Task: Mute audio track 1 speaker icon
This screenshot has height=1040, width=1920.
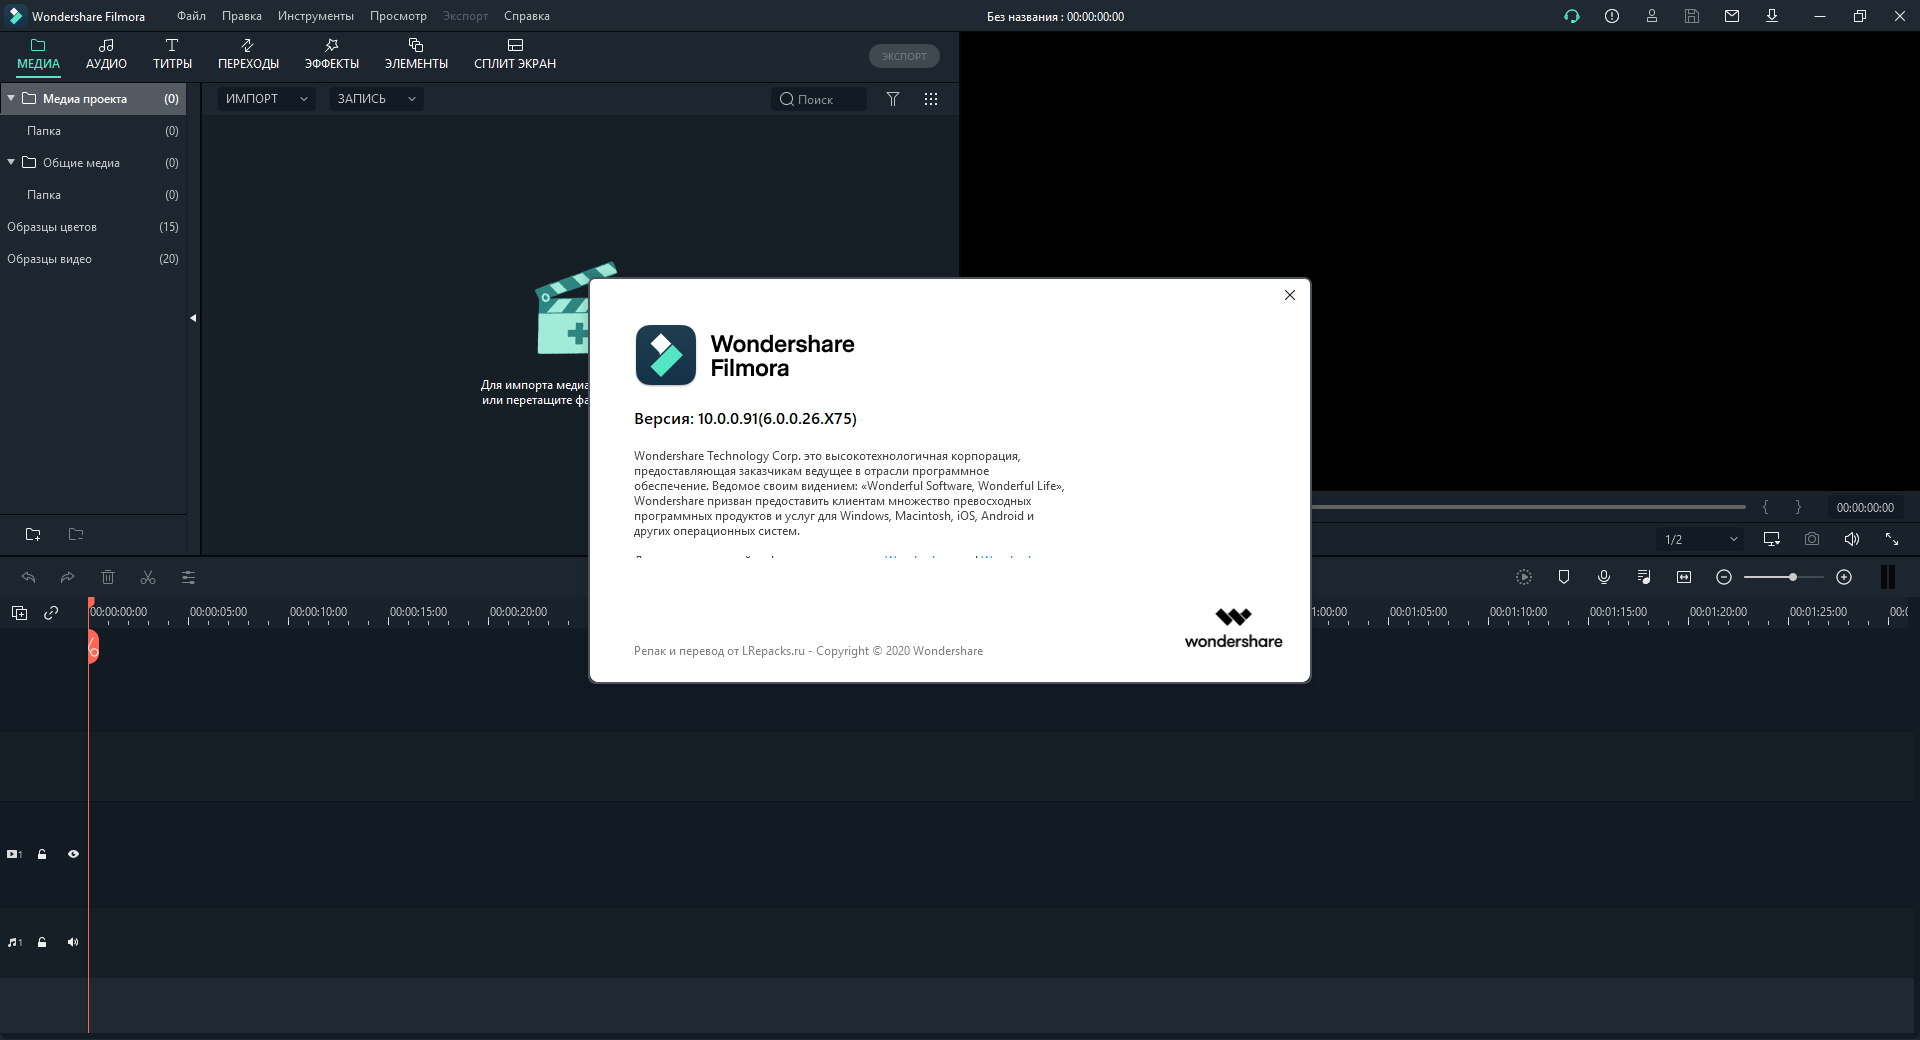Action: coord(73,942)
